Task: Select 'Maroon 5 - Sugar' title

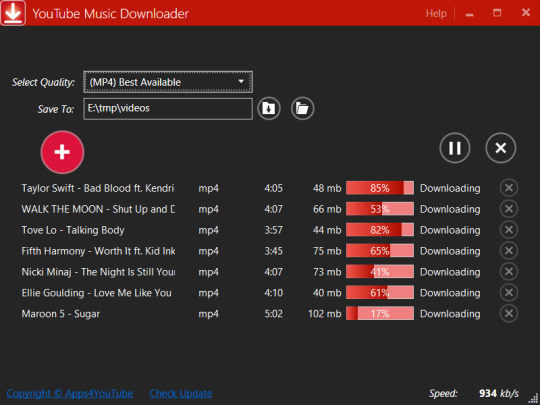Action: [x=61, y=314]
